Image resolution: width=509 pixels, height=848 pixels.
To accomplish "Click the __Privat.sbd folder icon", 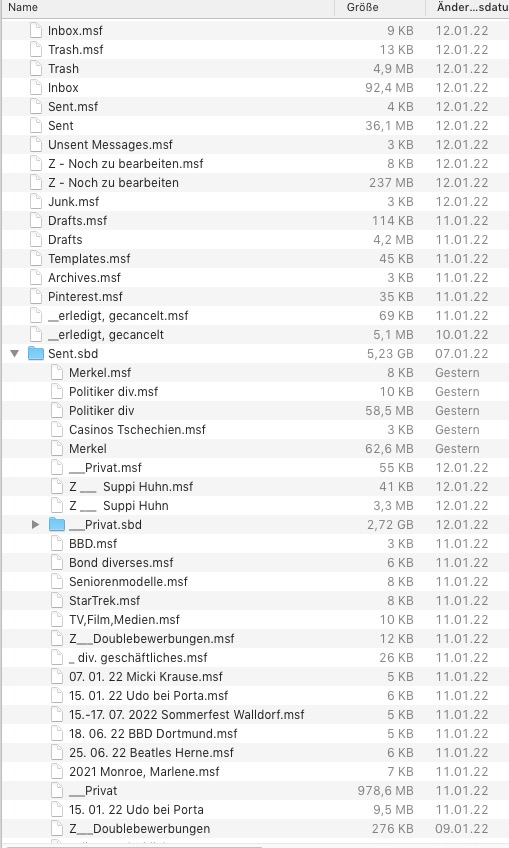I will pos(57,525).
